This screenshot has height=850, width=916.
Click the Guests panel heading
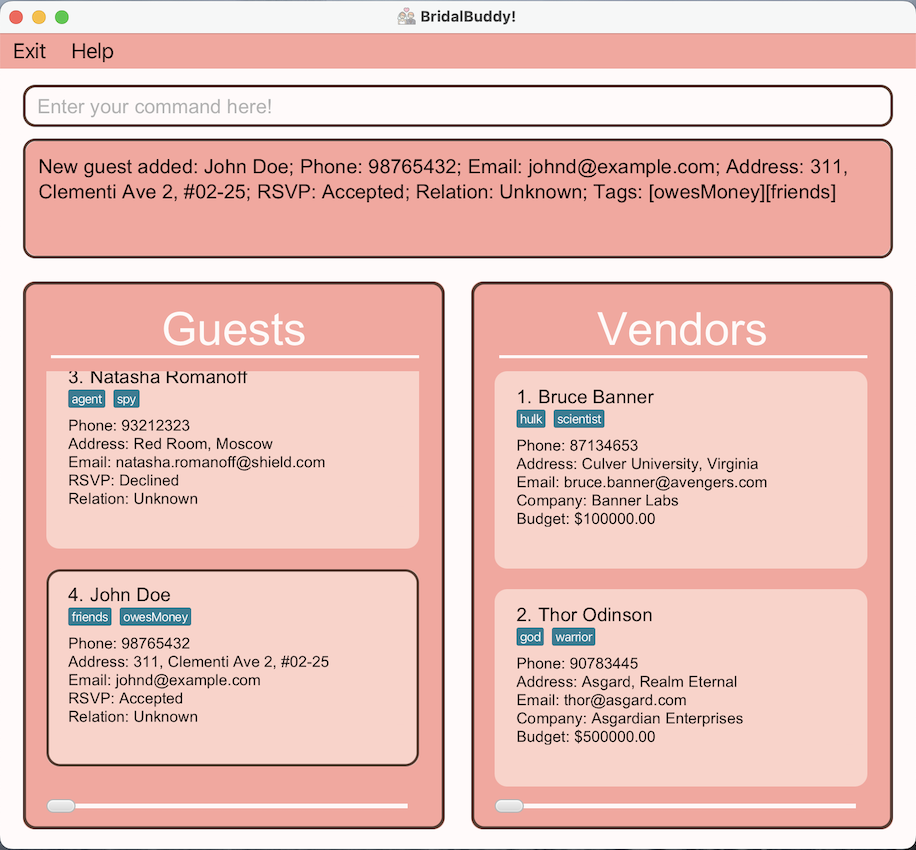tap(234, 329)
